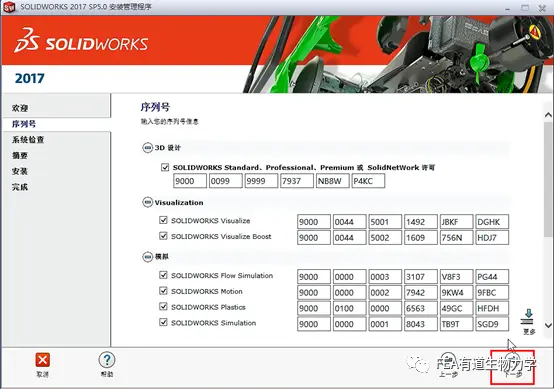Go back with the 上一步 button
Image resolution: width=554 pixels, height=389 pixels.
448,366
